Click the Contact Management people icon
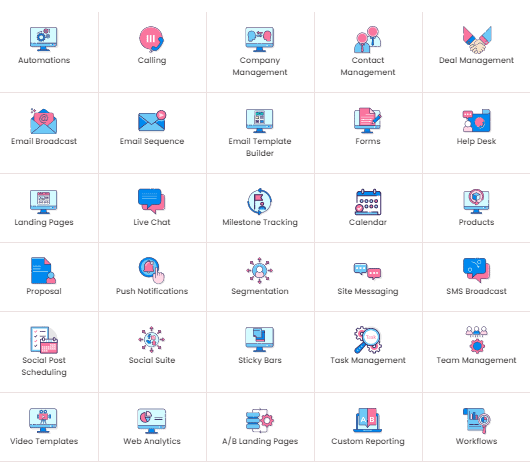Screen dimensions: 530x467 [367, 39]
